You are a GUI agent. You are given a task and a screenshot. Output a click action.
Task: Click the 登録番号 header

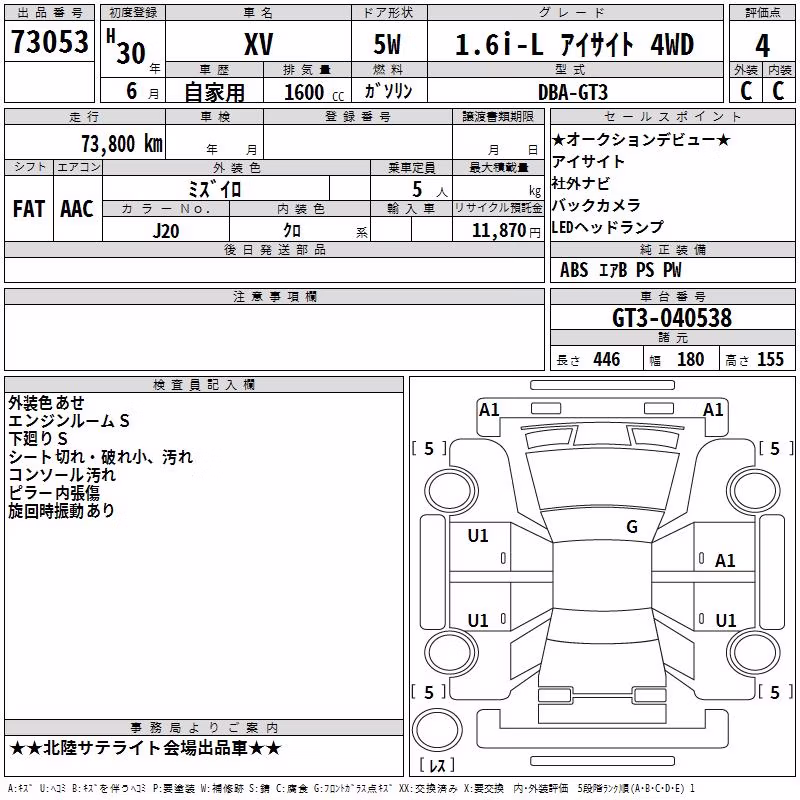358,116
